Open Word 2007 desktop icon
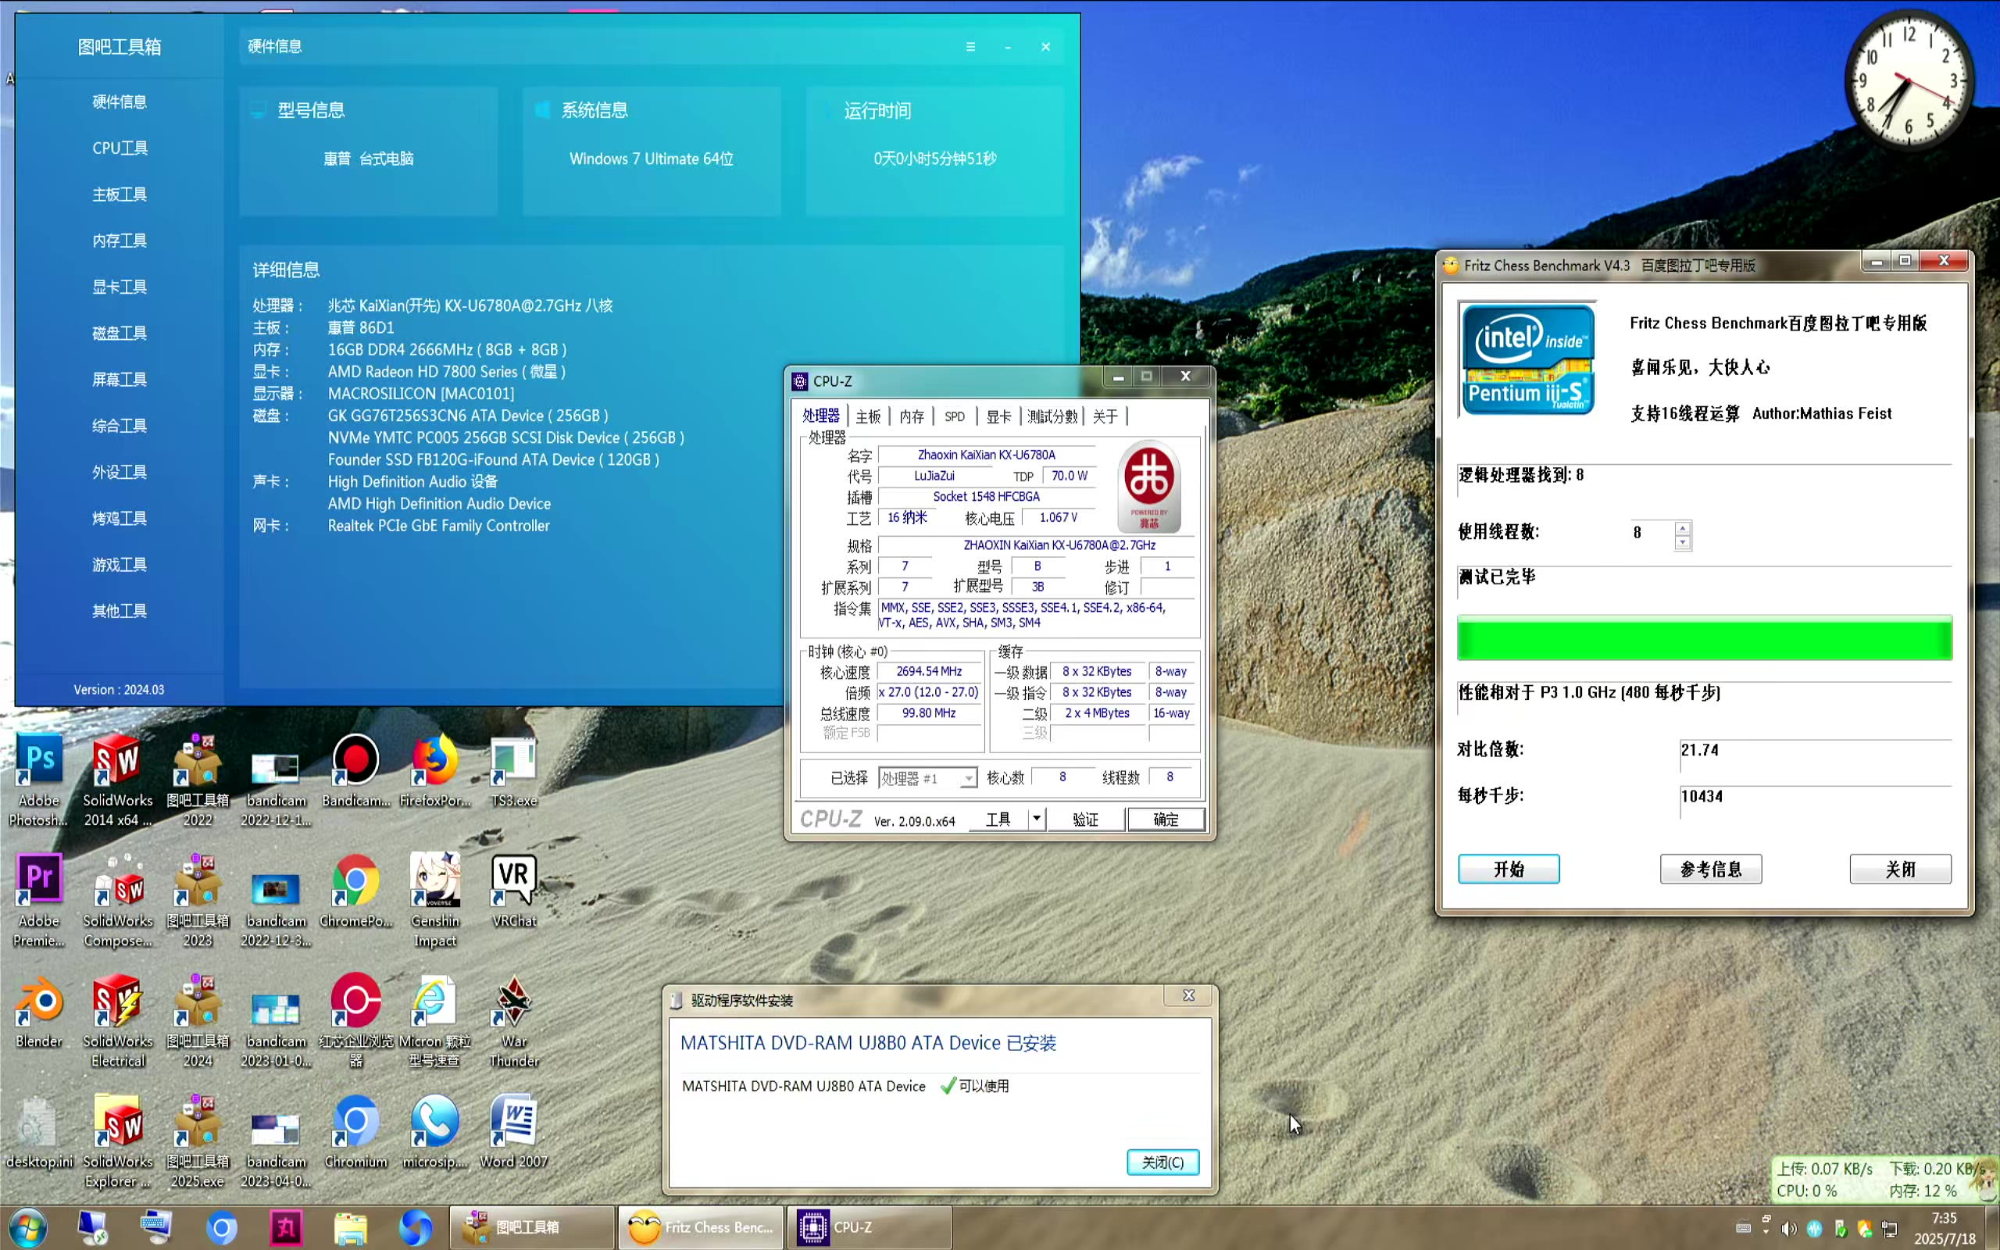The width and height of the screenshot is (2000, 1250). pos(514,1131)
